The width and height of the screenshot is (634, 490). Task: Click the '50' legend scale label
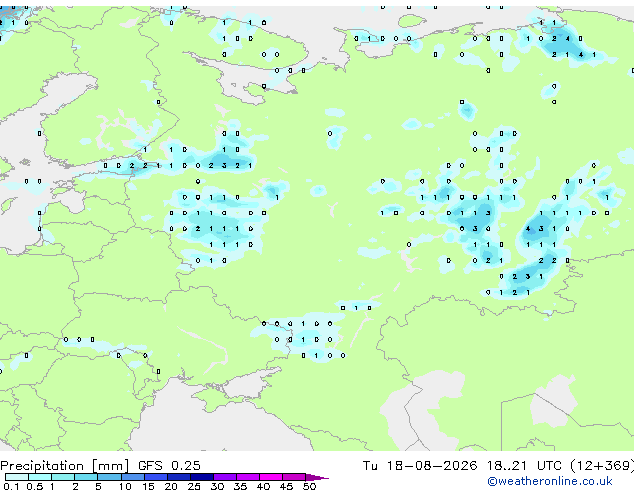(x=310, y=486)
